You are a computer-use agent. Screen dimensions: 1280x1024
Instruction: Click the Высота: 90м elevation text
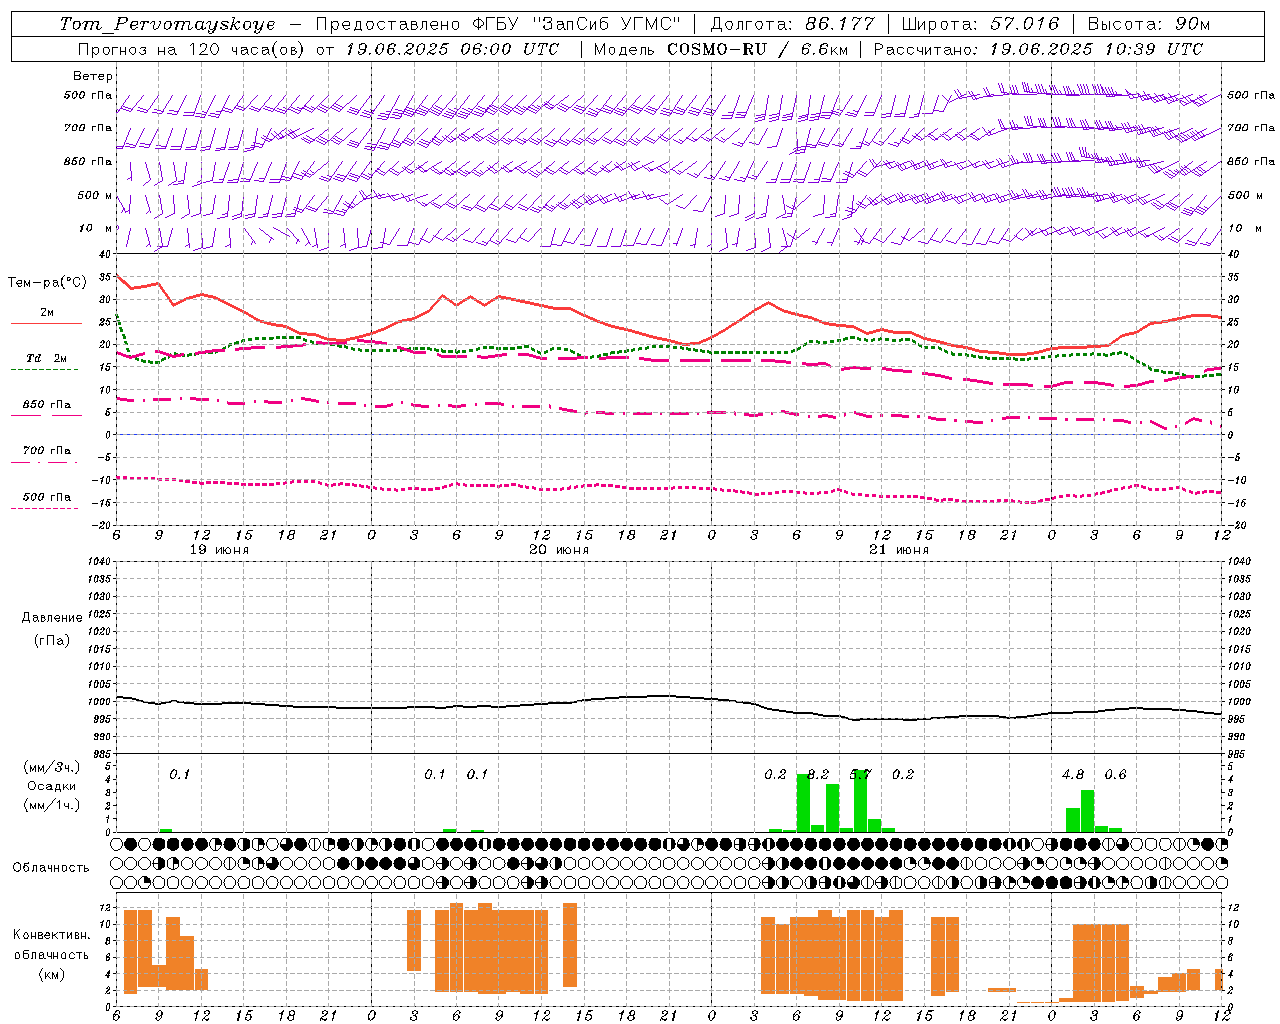click(x=1149, y=24)
